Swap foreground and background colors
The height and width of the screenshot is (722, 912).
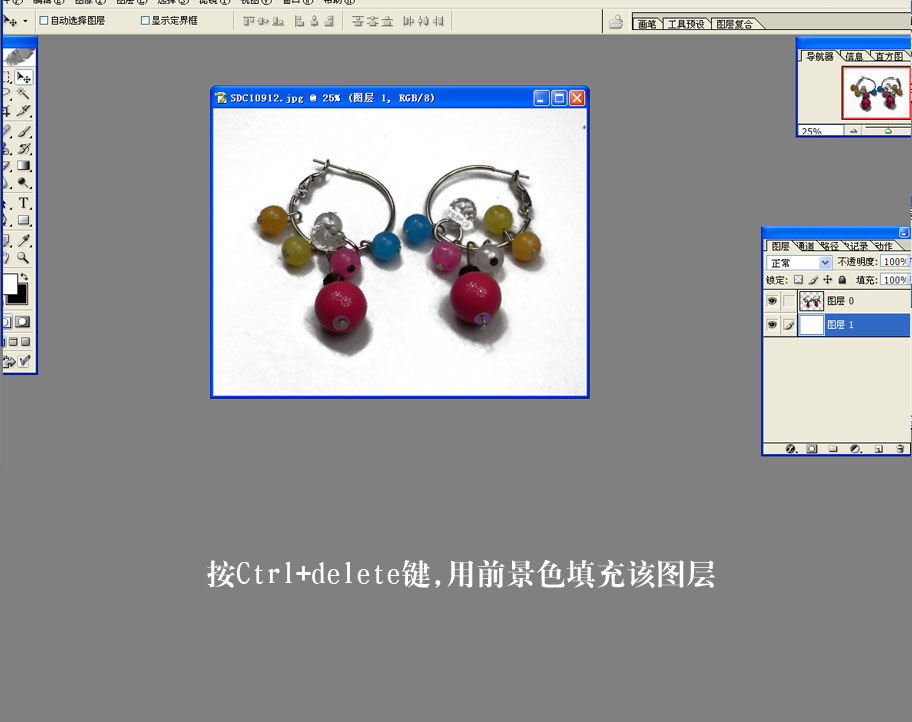[24, 276]
